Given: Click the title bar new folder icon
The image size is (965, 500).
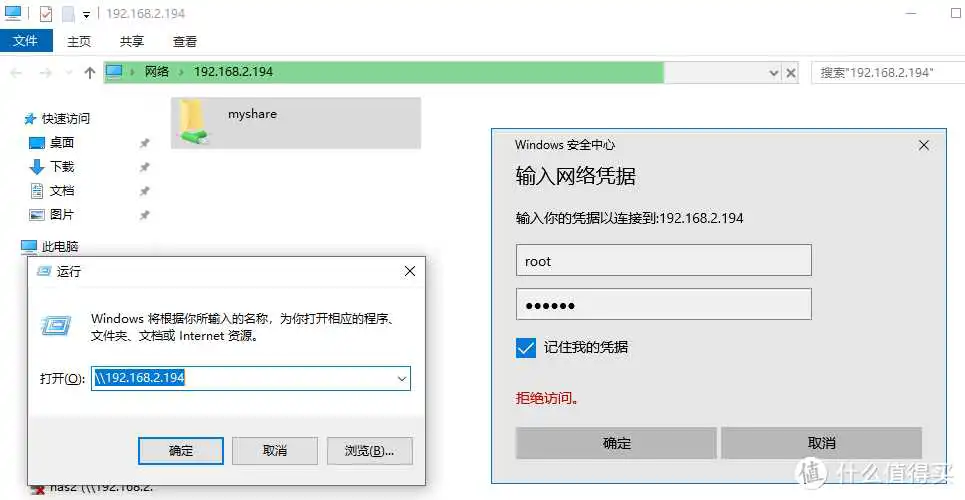Looking at the screenshot, I should click(68, 14).
